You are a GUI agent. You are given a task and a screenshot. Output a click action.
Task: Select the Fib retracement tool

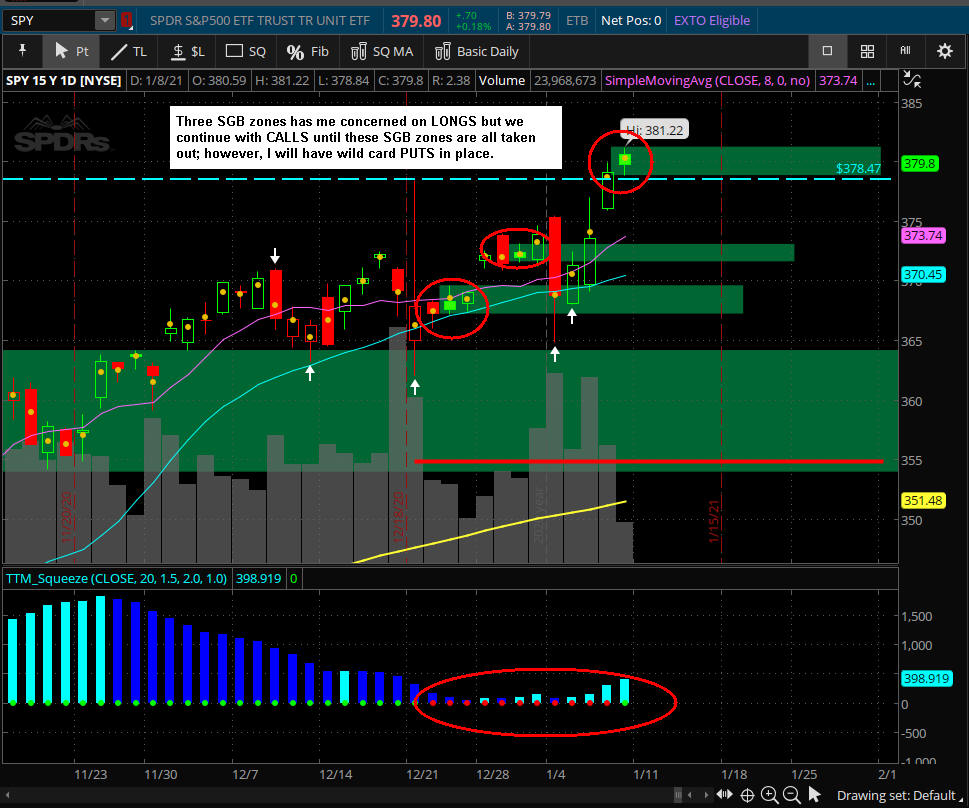[307, 51]
